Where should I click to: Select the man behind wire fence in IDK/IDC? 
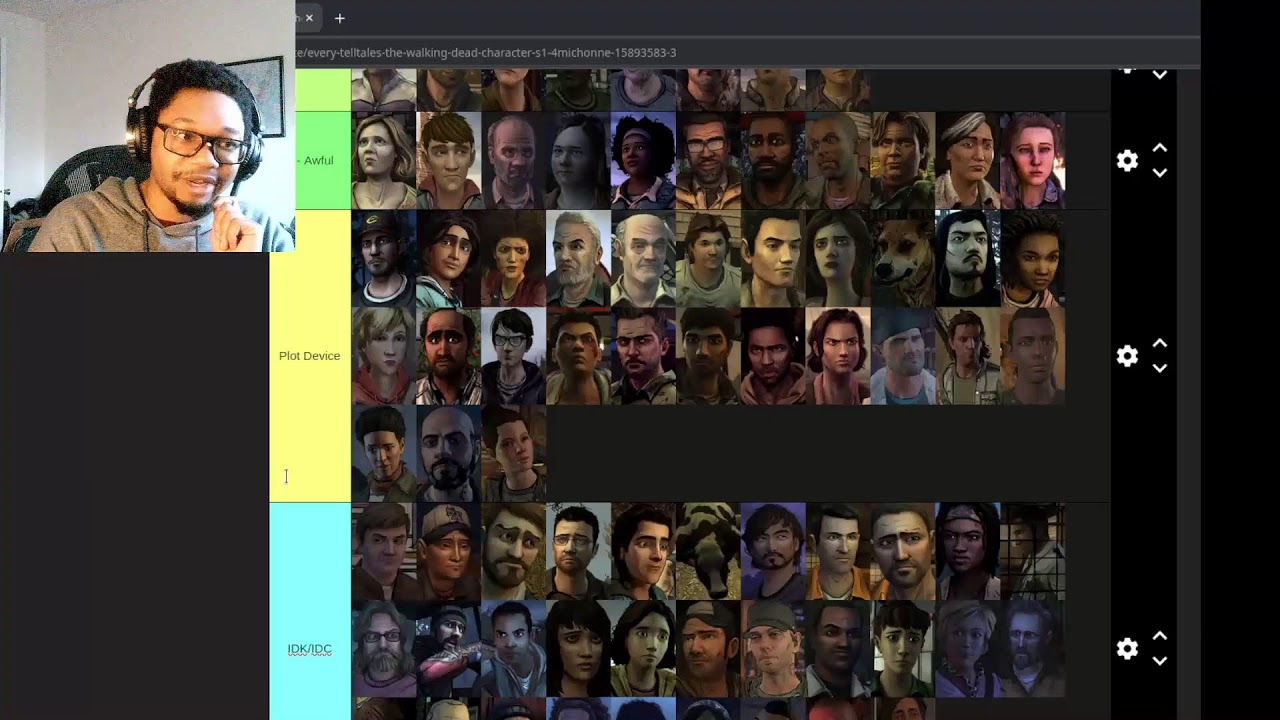(1033, 551)
